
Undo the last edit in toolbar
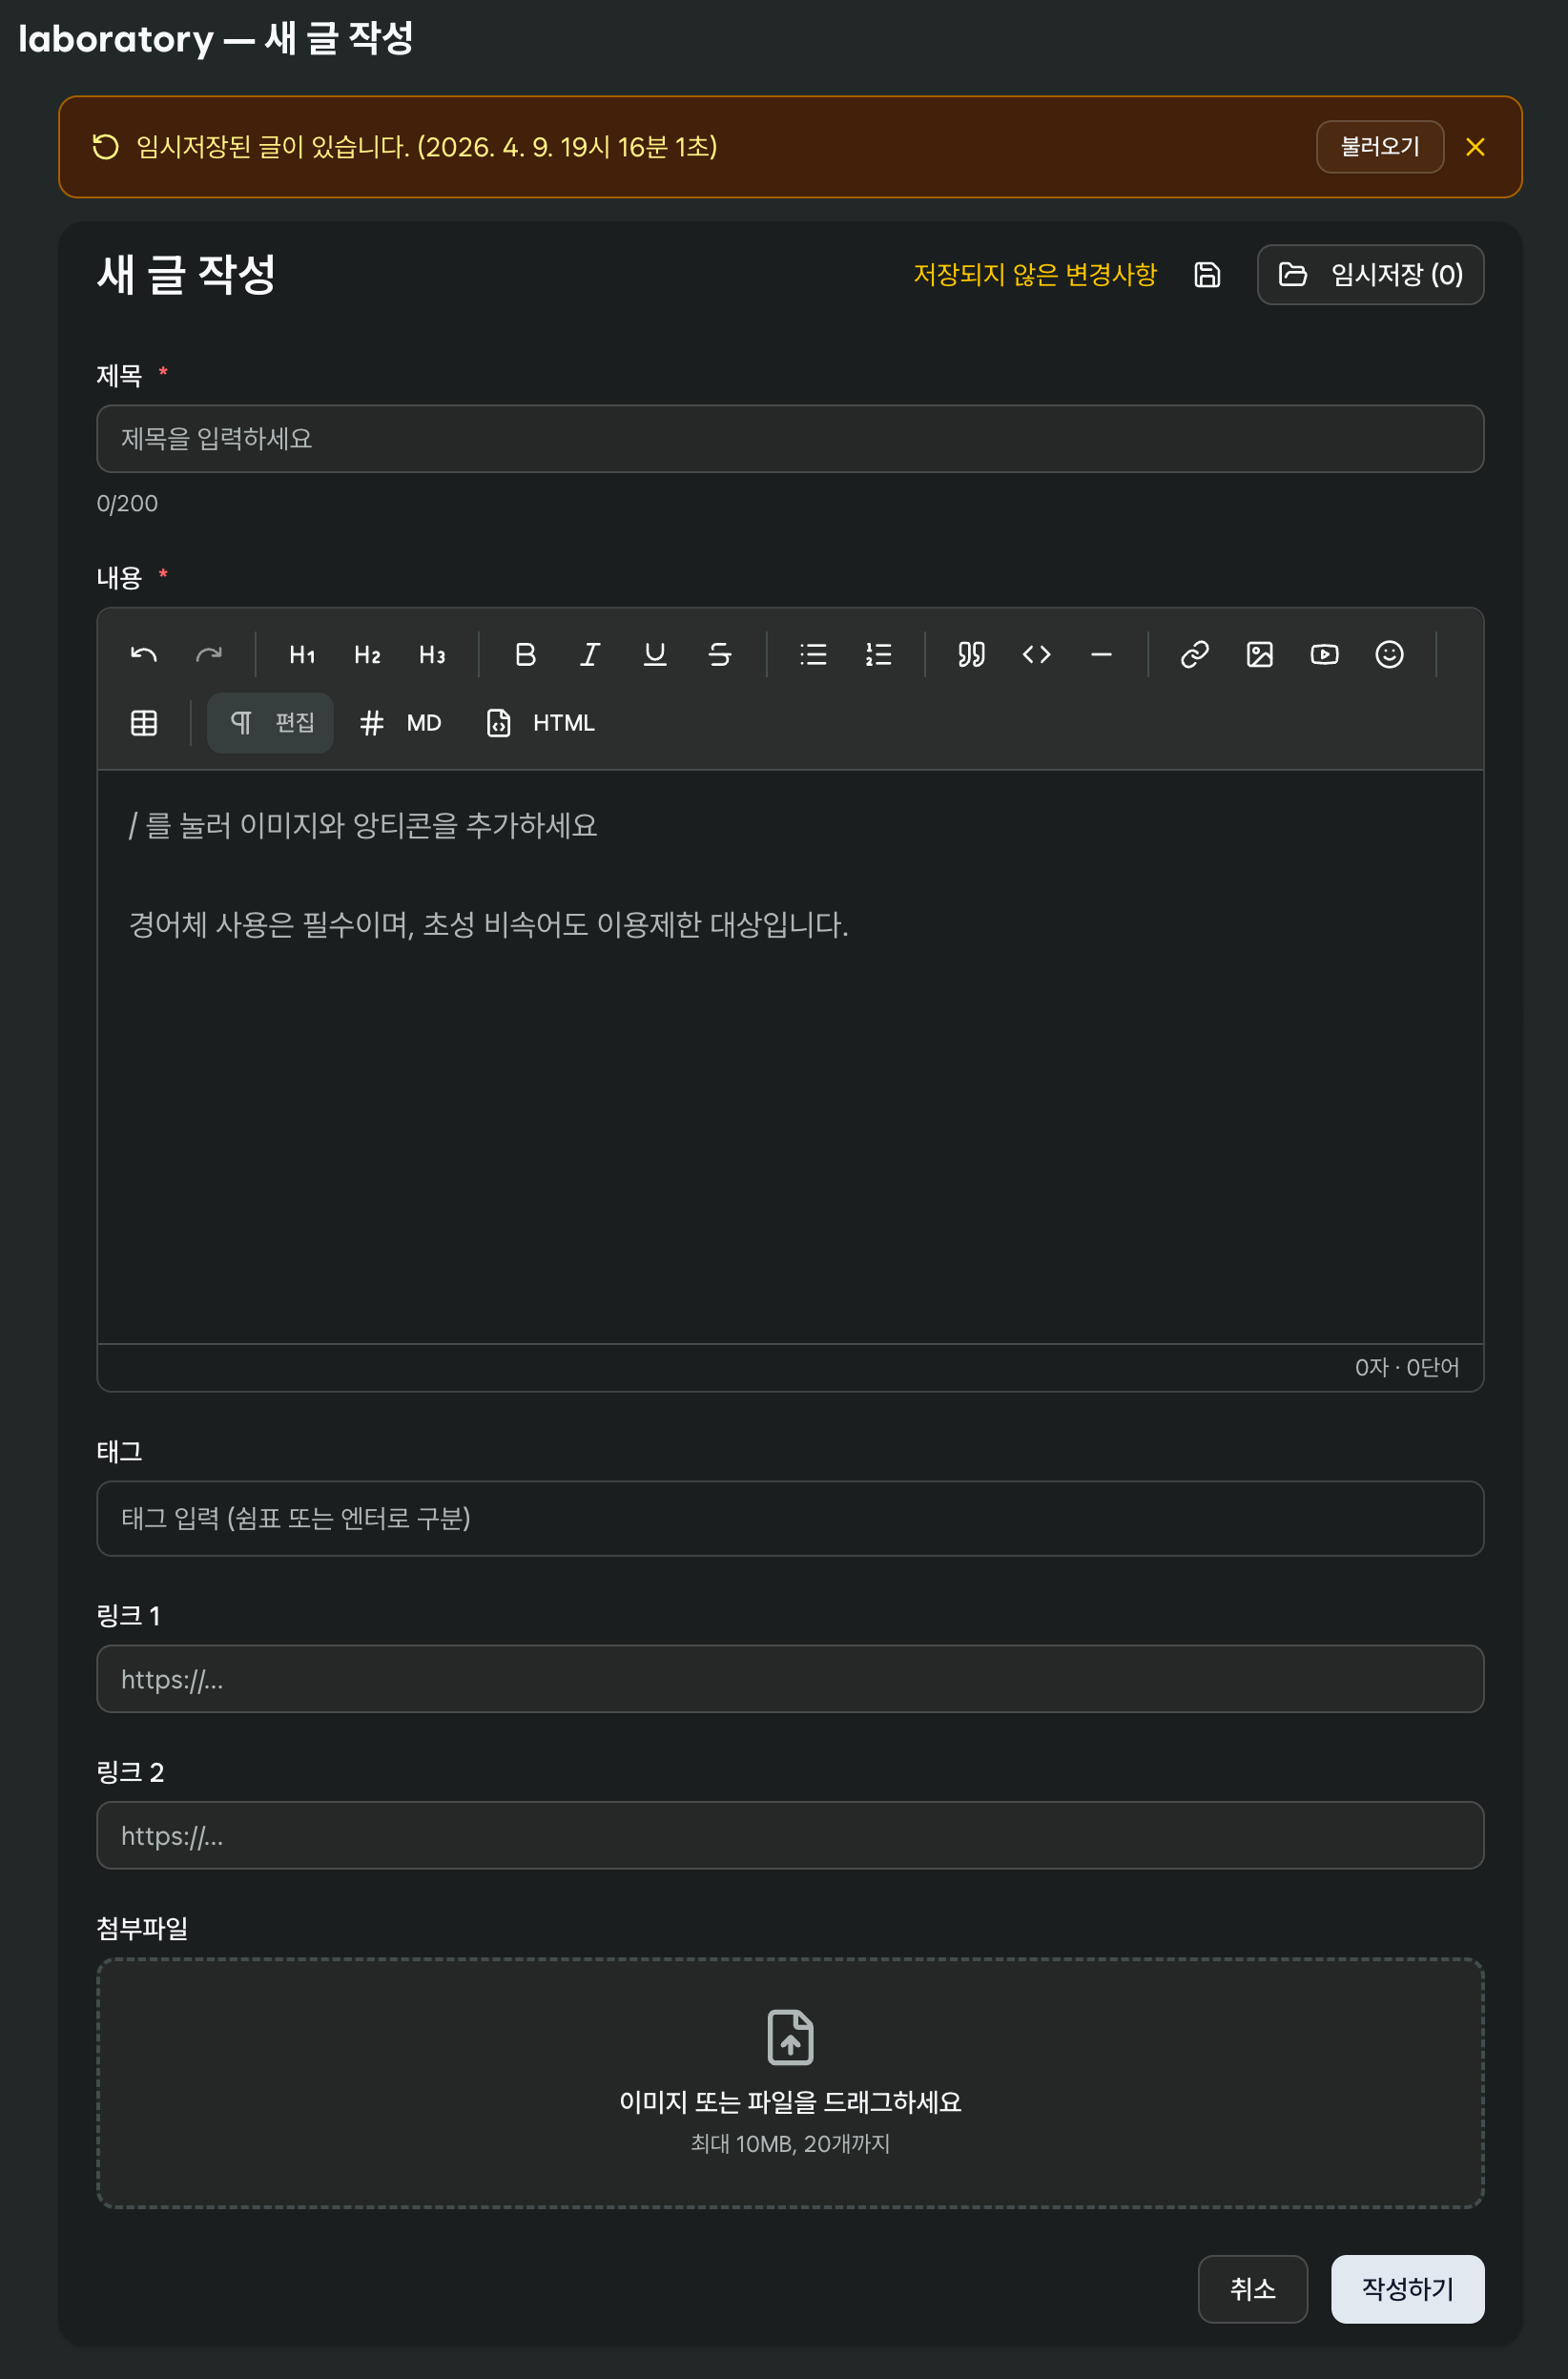(144, 654)
